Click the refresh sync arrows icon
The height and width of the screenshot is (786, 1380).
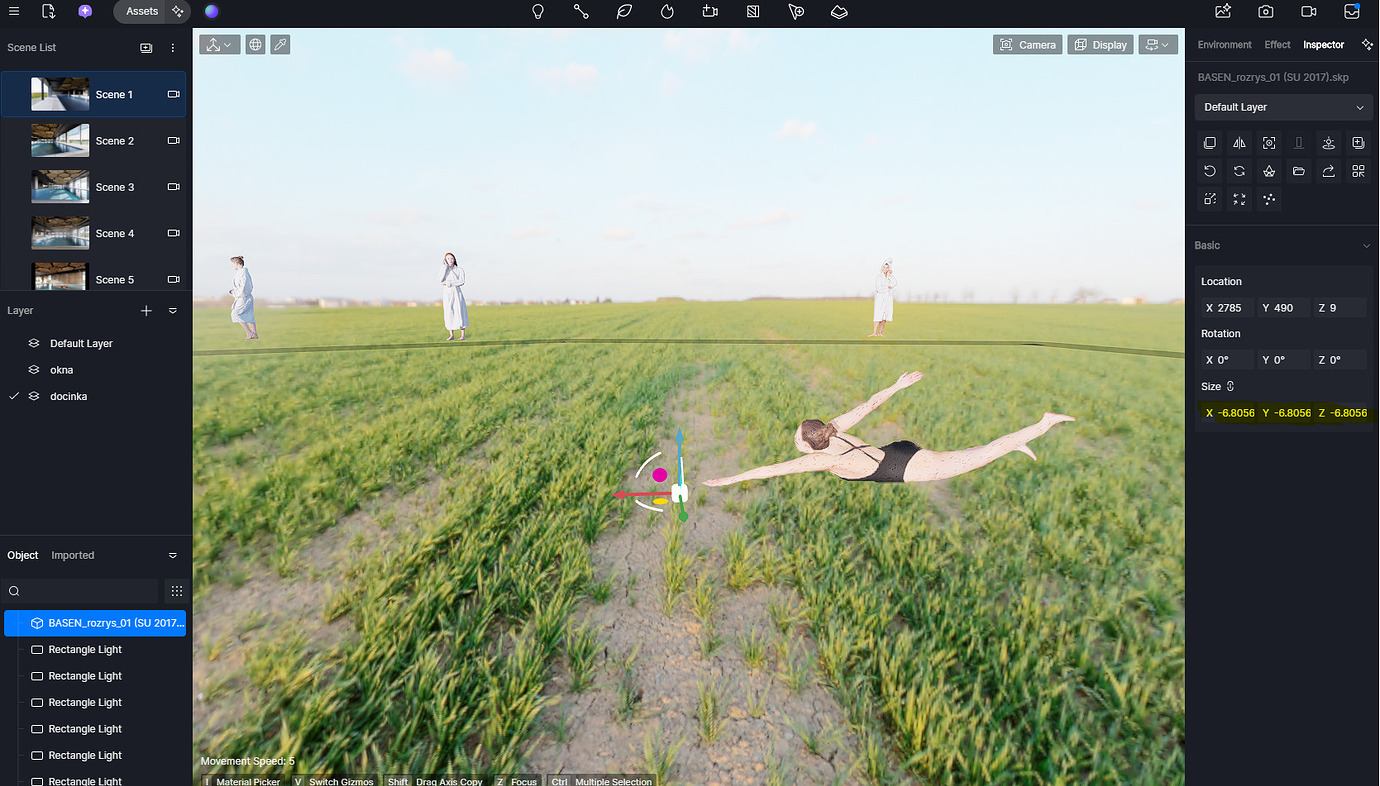point(1239,171)
